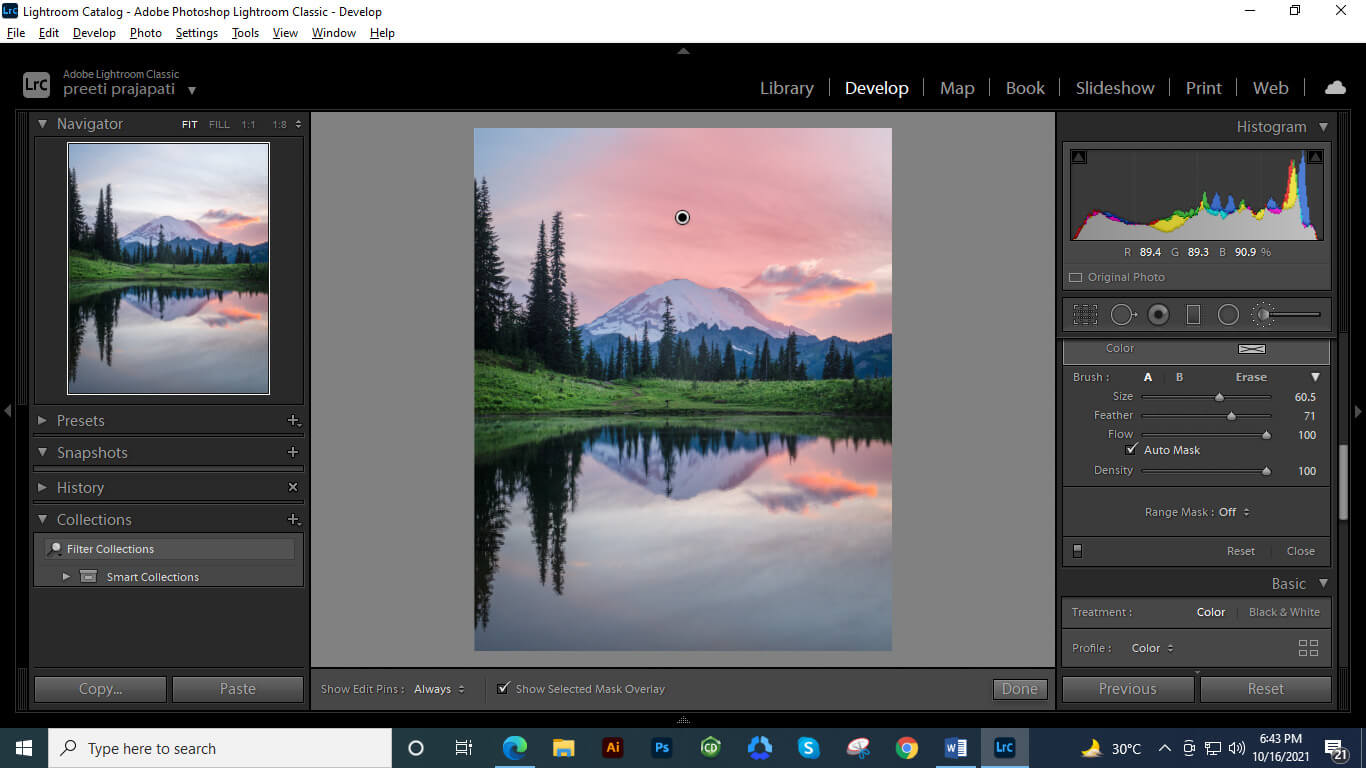Select the Crop Overlay tool
1366x768 pixels.
pos(1085,314)
